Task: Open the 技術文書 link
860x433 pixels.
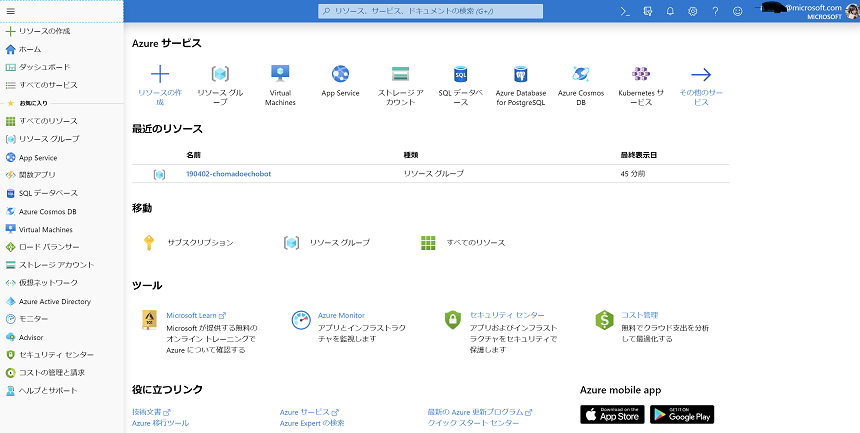Action: [x=151, y=412]
